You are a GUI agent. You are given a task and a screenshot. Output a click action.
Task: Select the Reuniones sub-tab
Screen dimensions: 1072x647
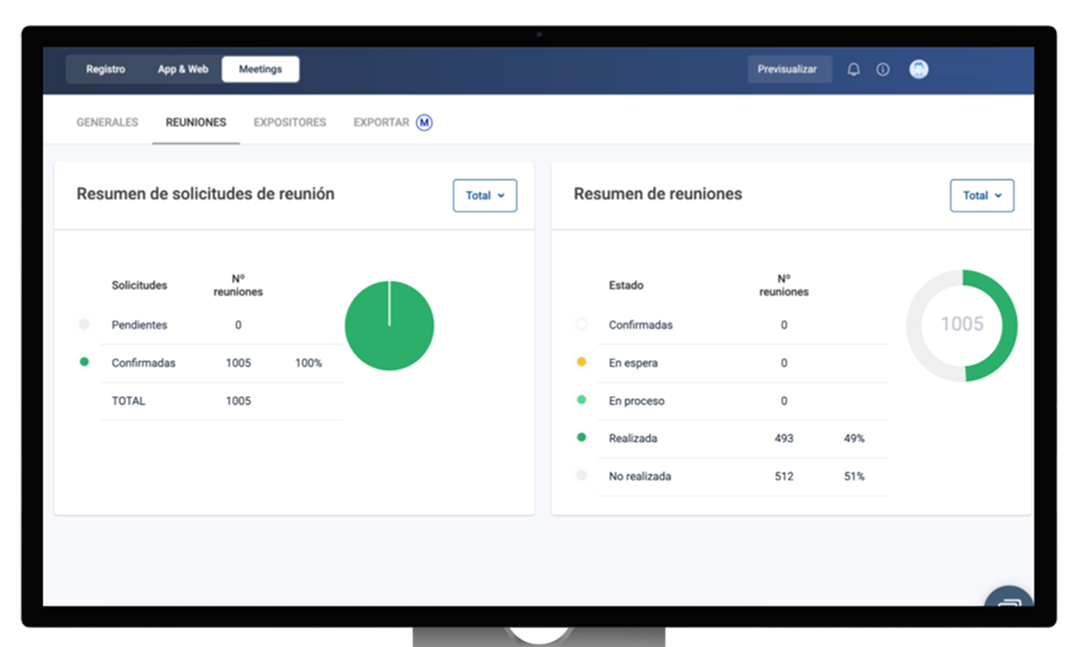(196, 122)
